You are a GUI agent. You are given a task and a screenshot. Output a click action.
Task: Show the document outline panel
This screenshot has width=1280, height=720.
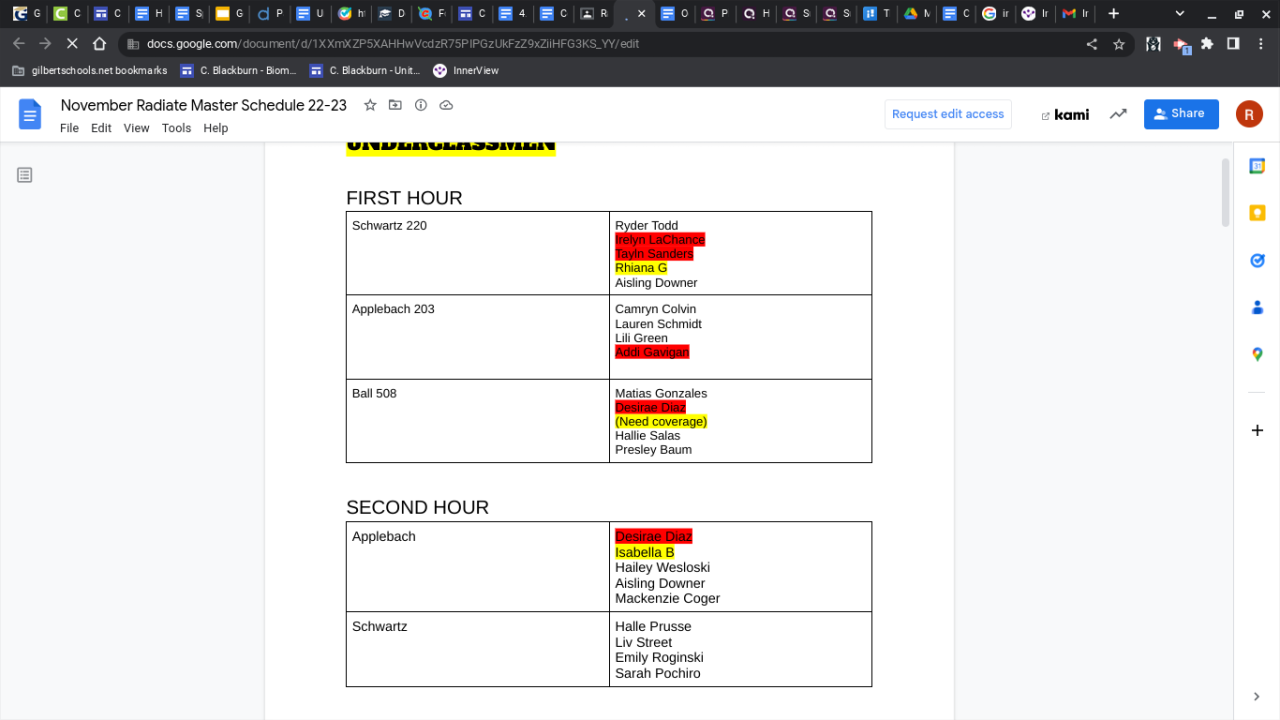[x=25, y=175]
